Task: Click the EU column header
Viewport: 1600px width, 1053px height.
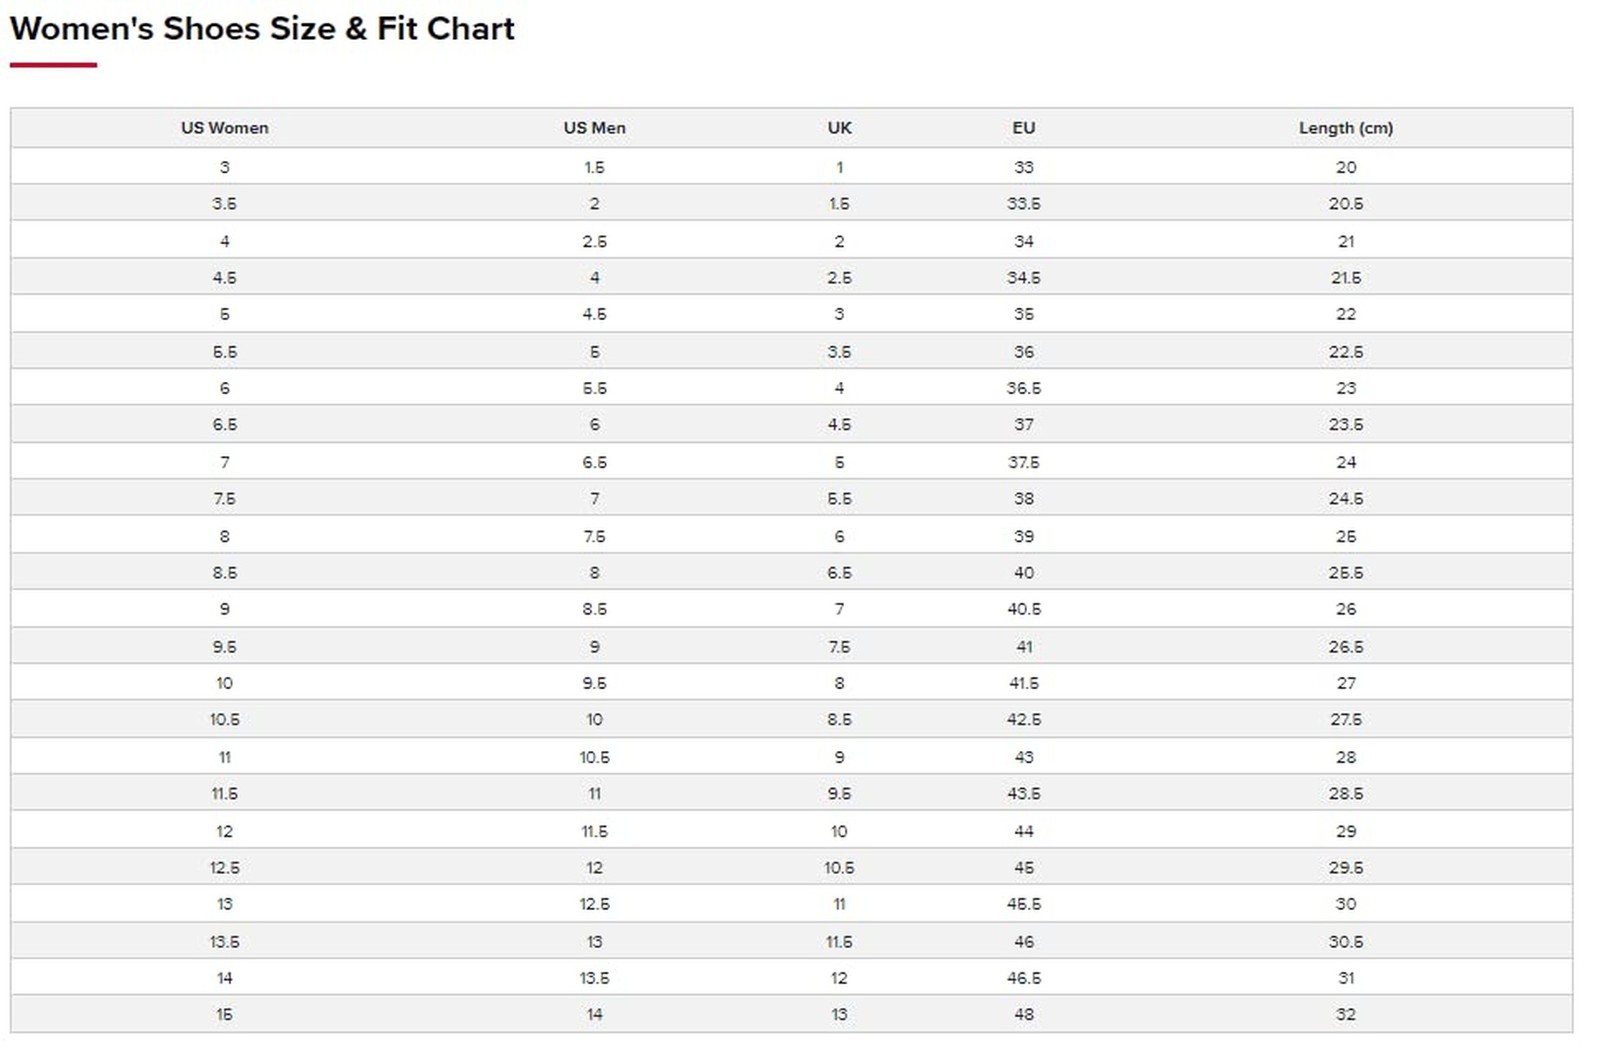Action: click(x=1023, y=128)
